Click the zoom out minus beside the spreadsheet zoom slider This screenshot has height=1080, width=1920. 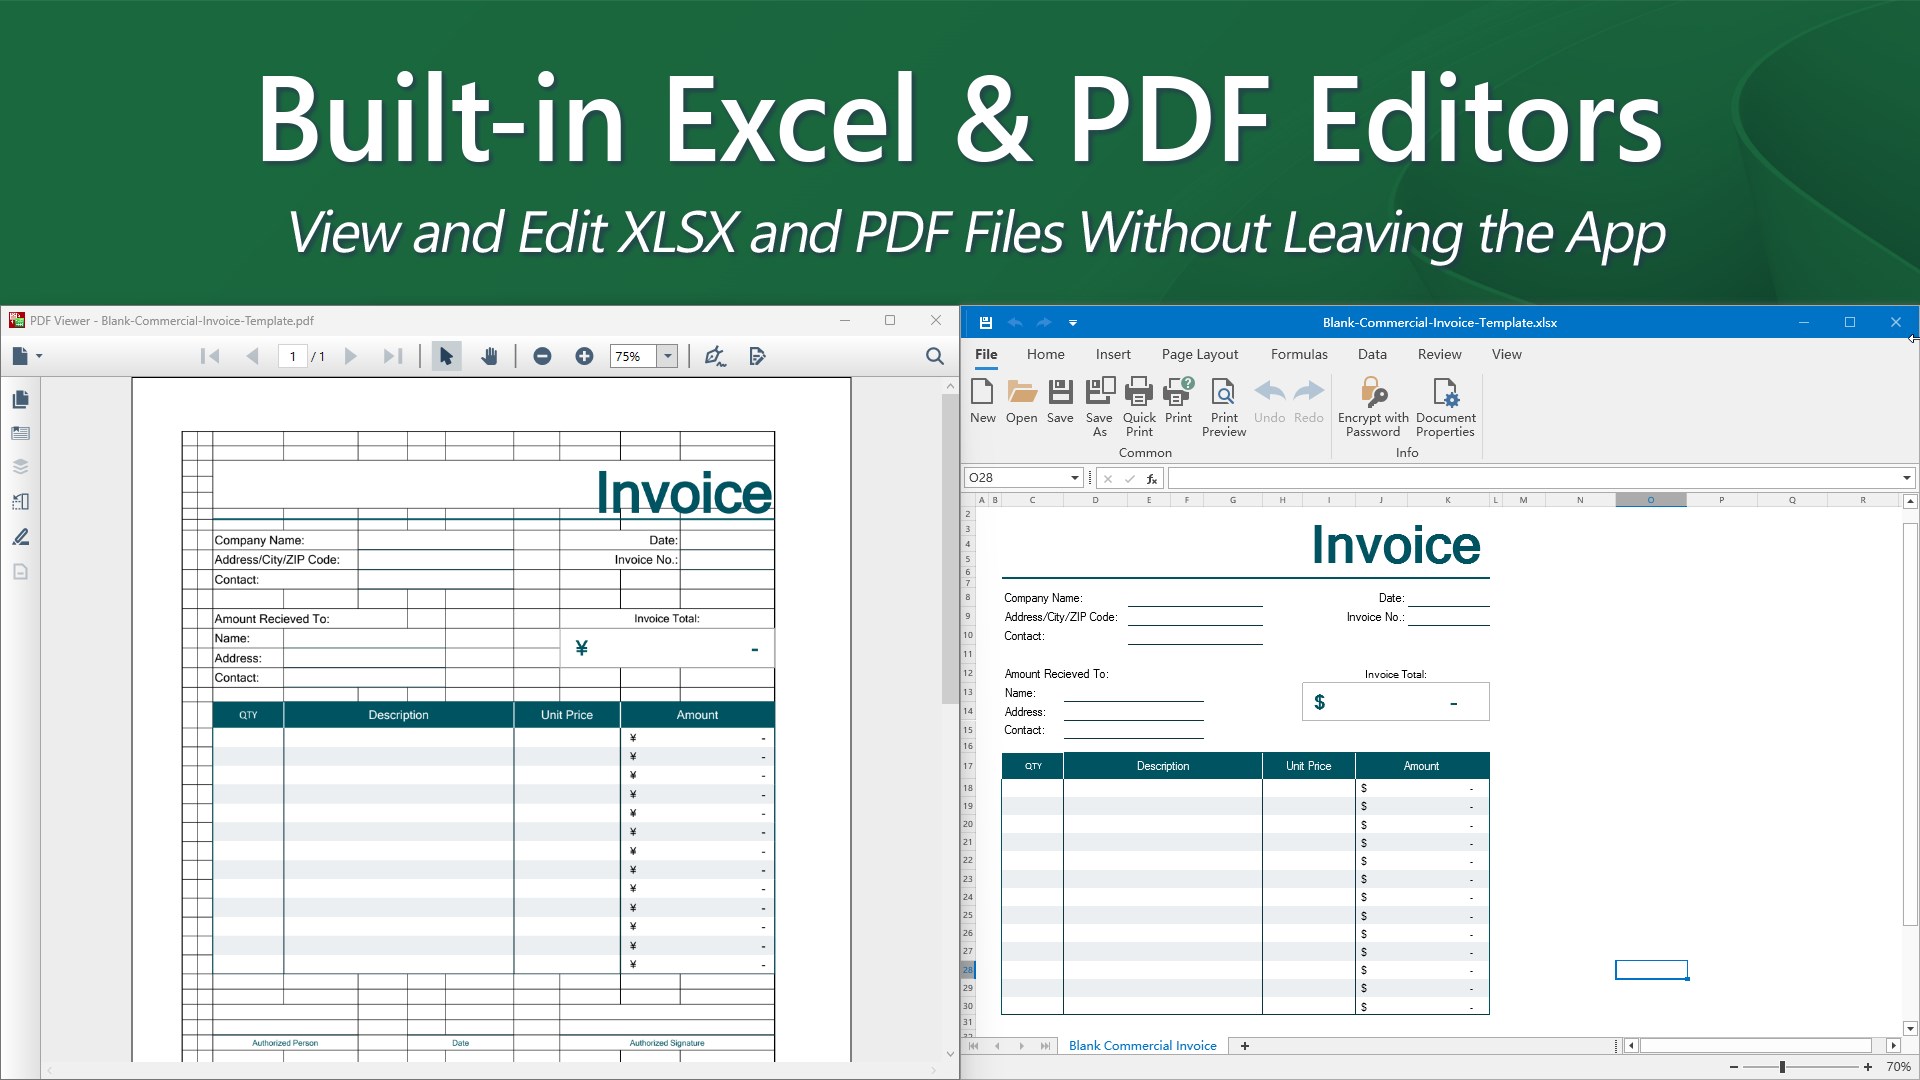[1733, 1067]
